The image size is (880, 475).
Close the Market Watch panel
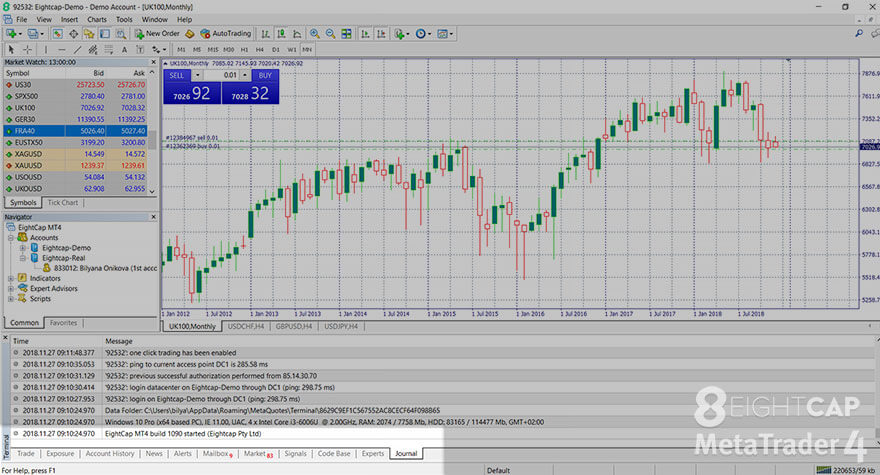[153, 62]
